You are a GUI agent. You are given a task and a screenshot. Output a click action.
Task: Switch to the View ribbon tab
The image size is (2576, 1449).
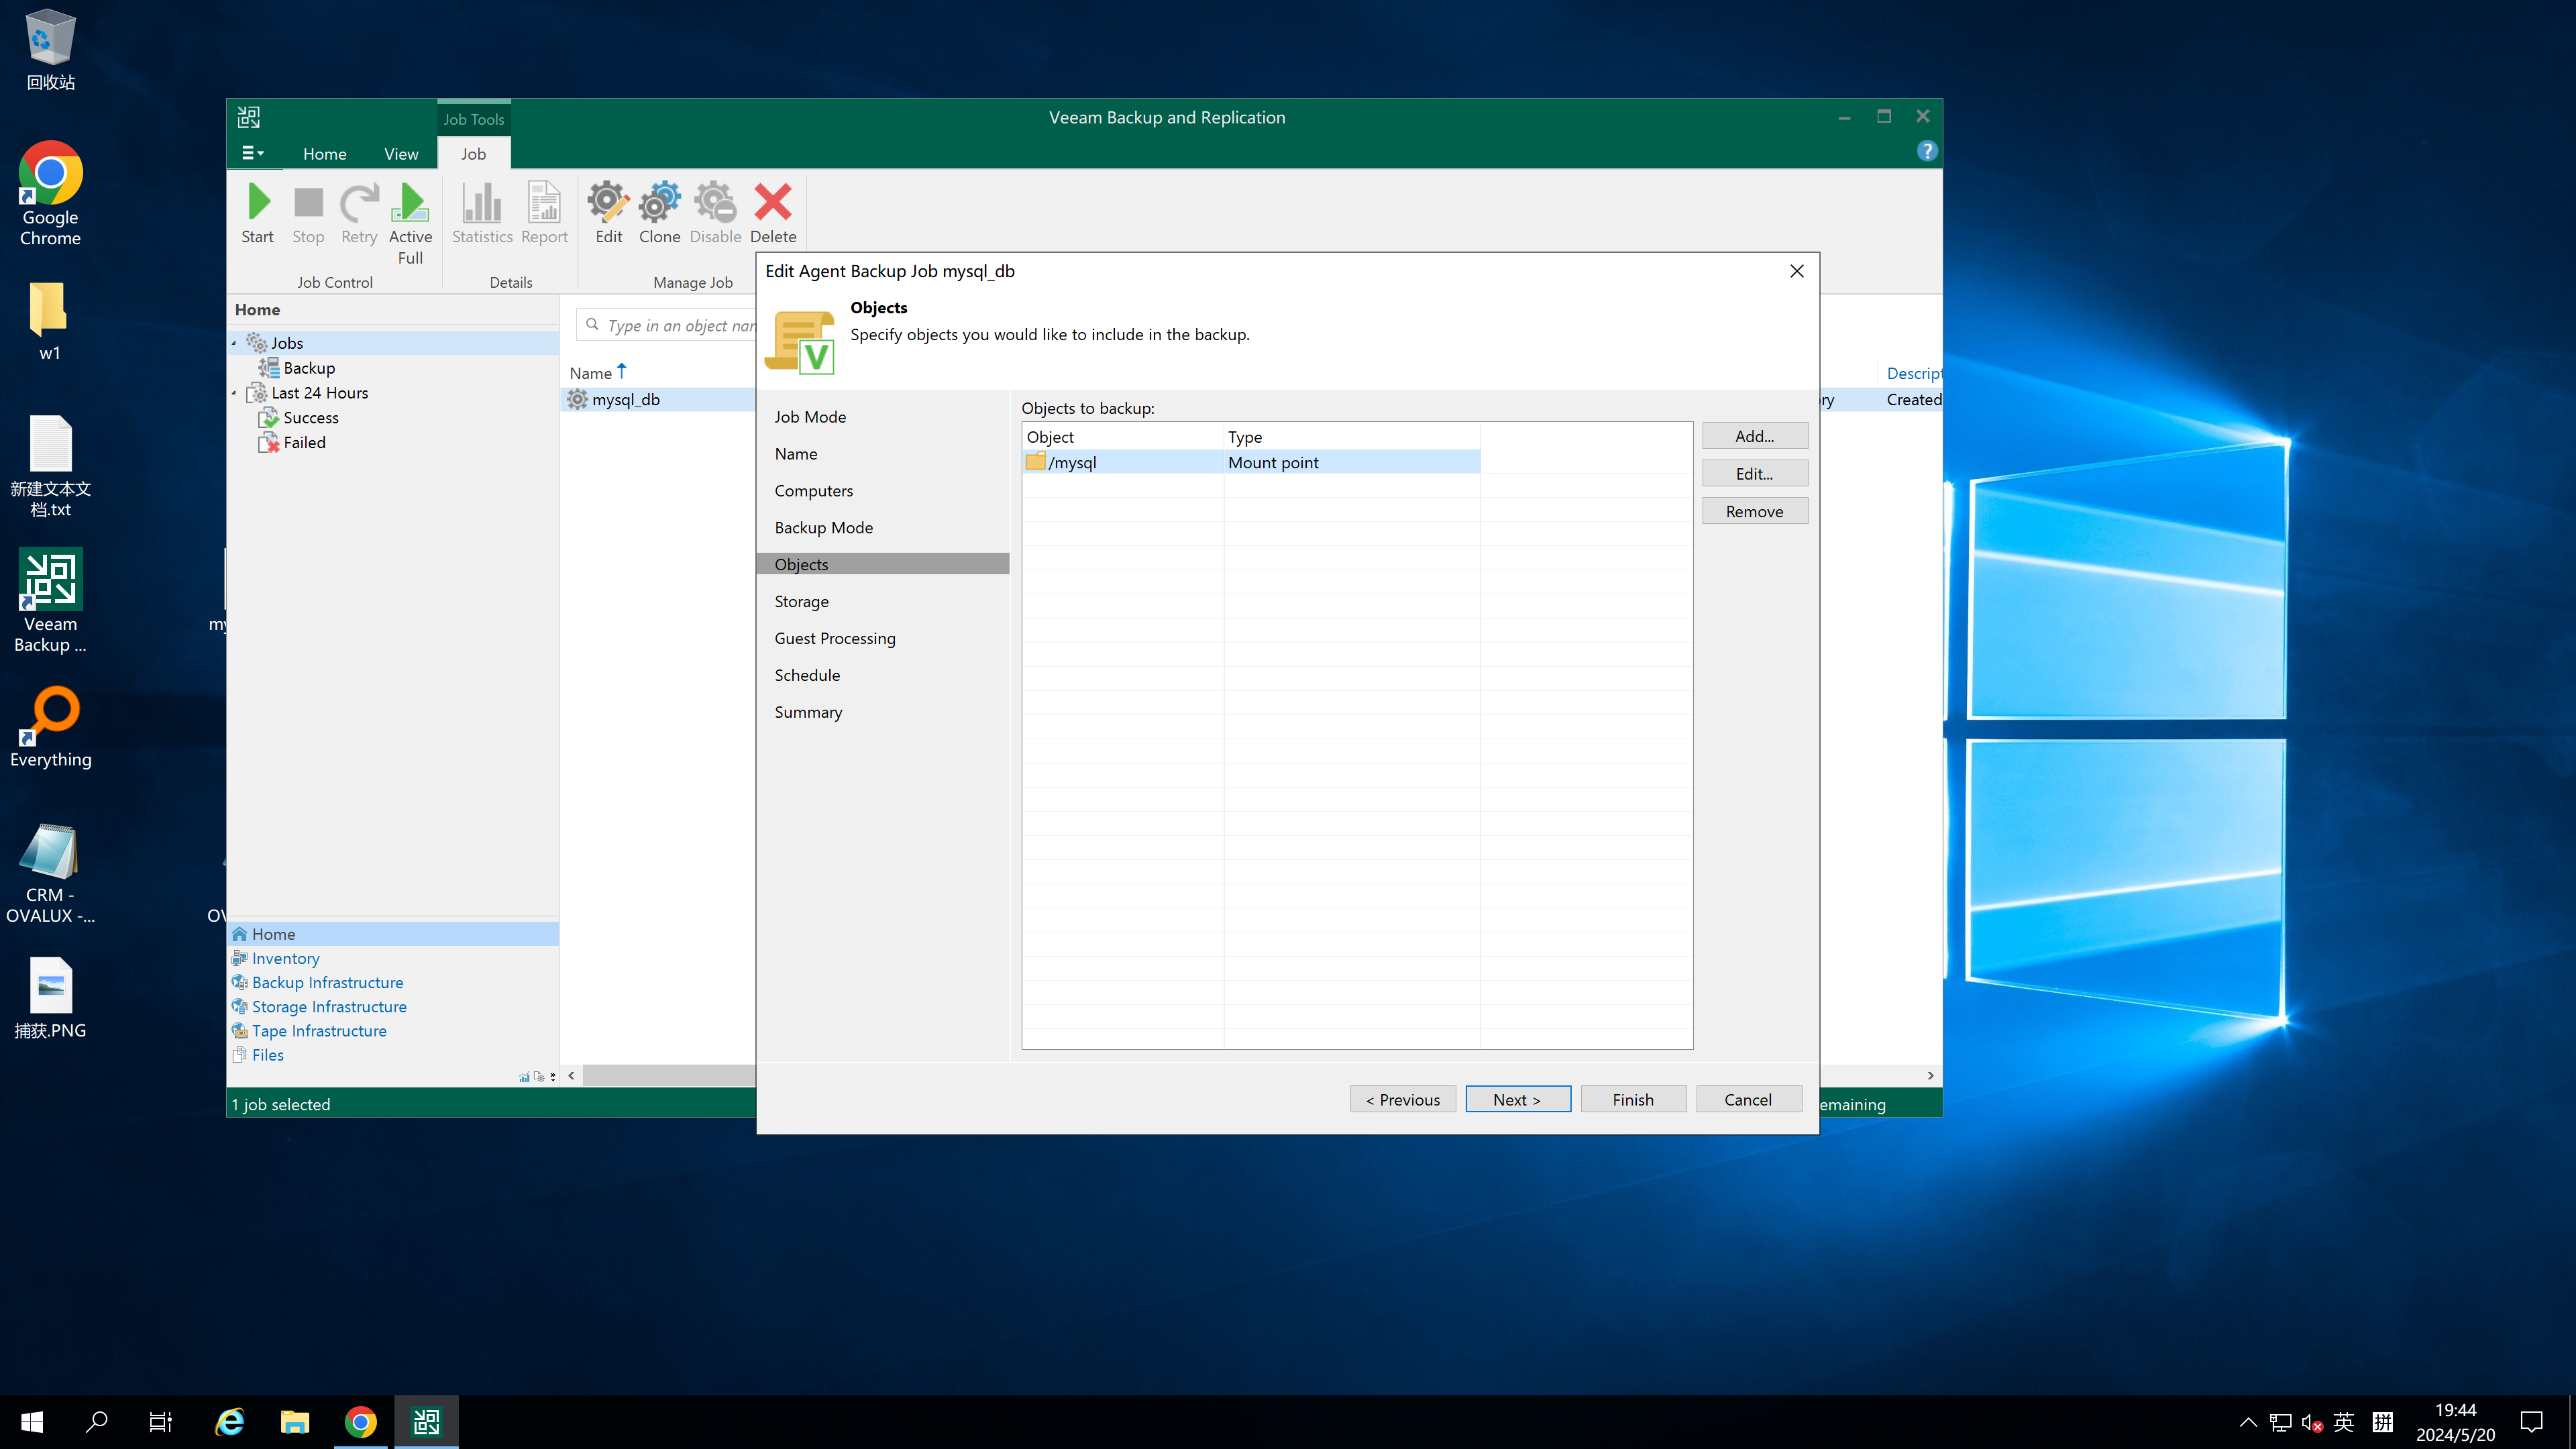401,154
